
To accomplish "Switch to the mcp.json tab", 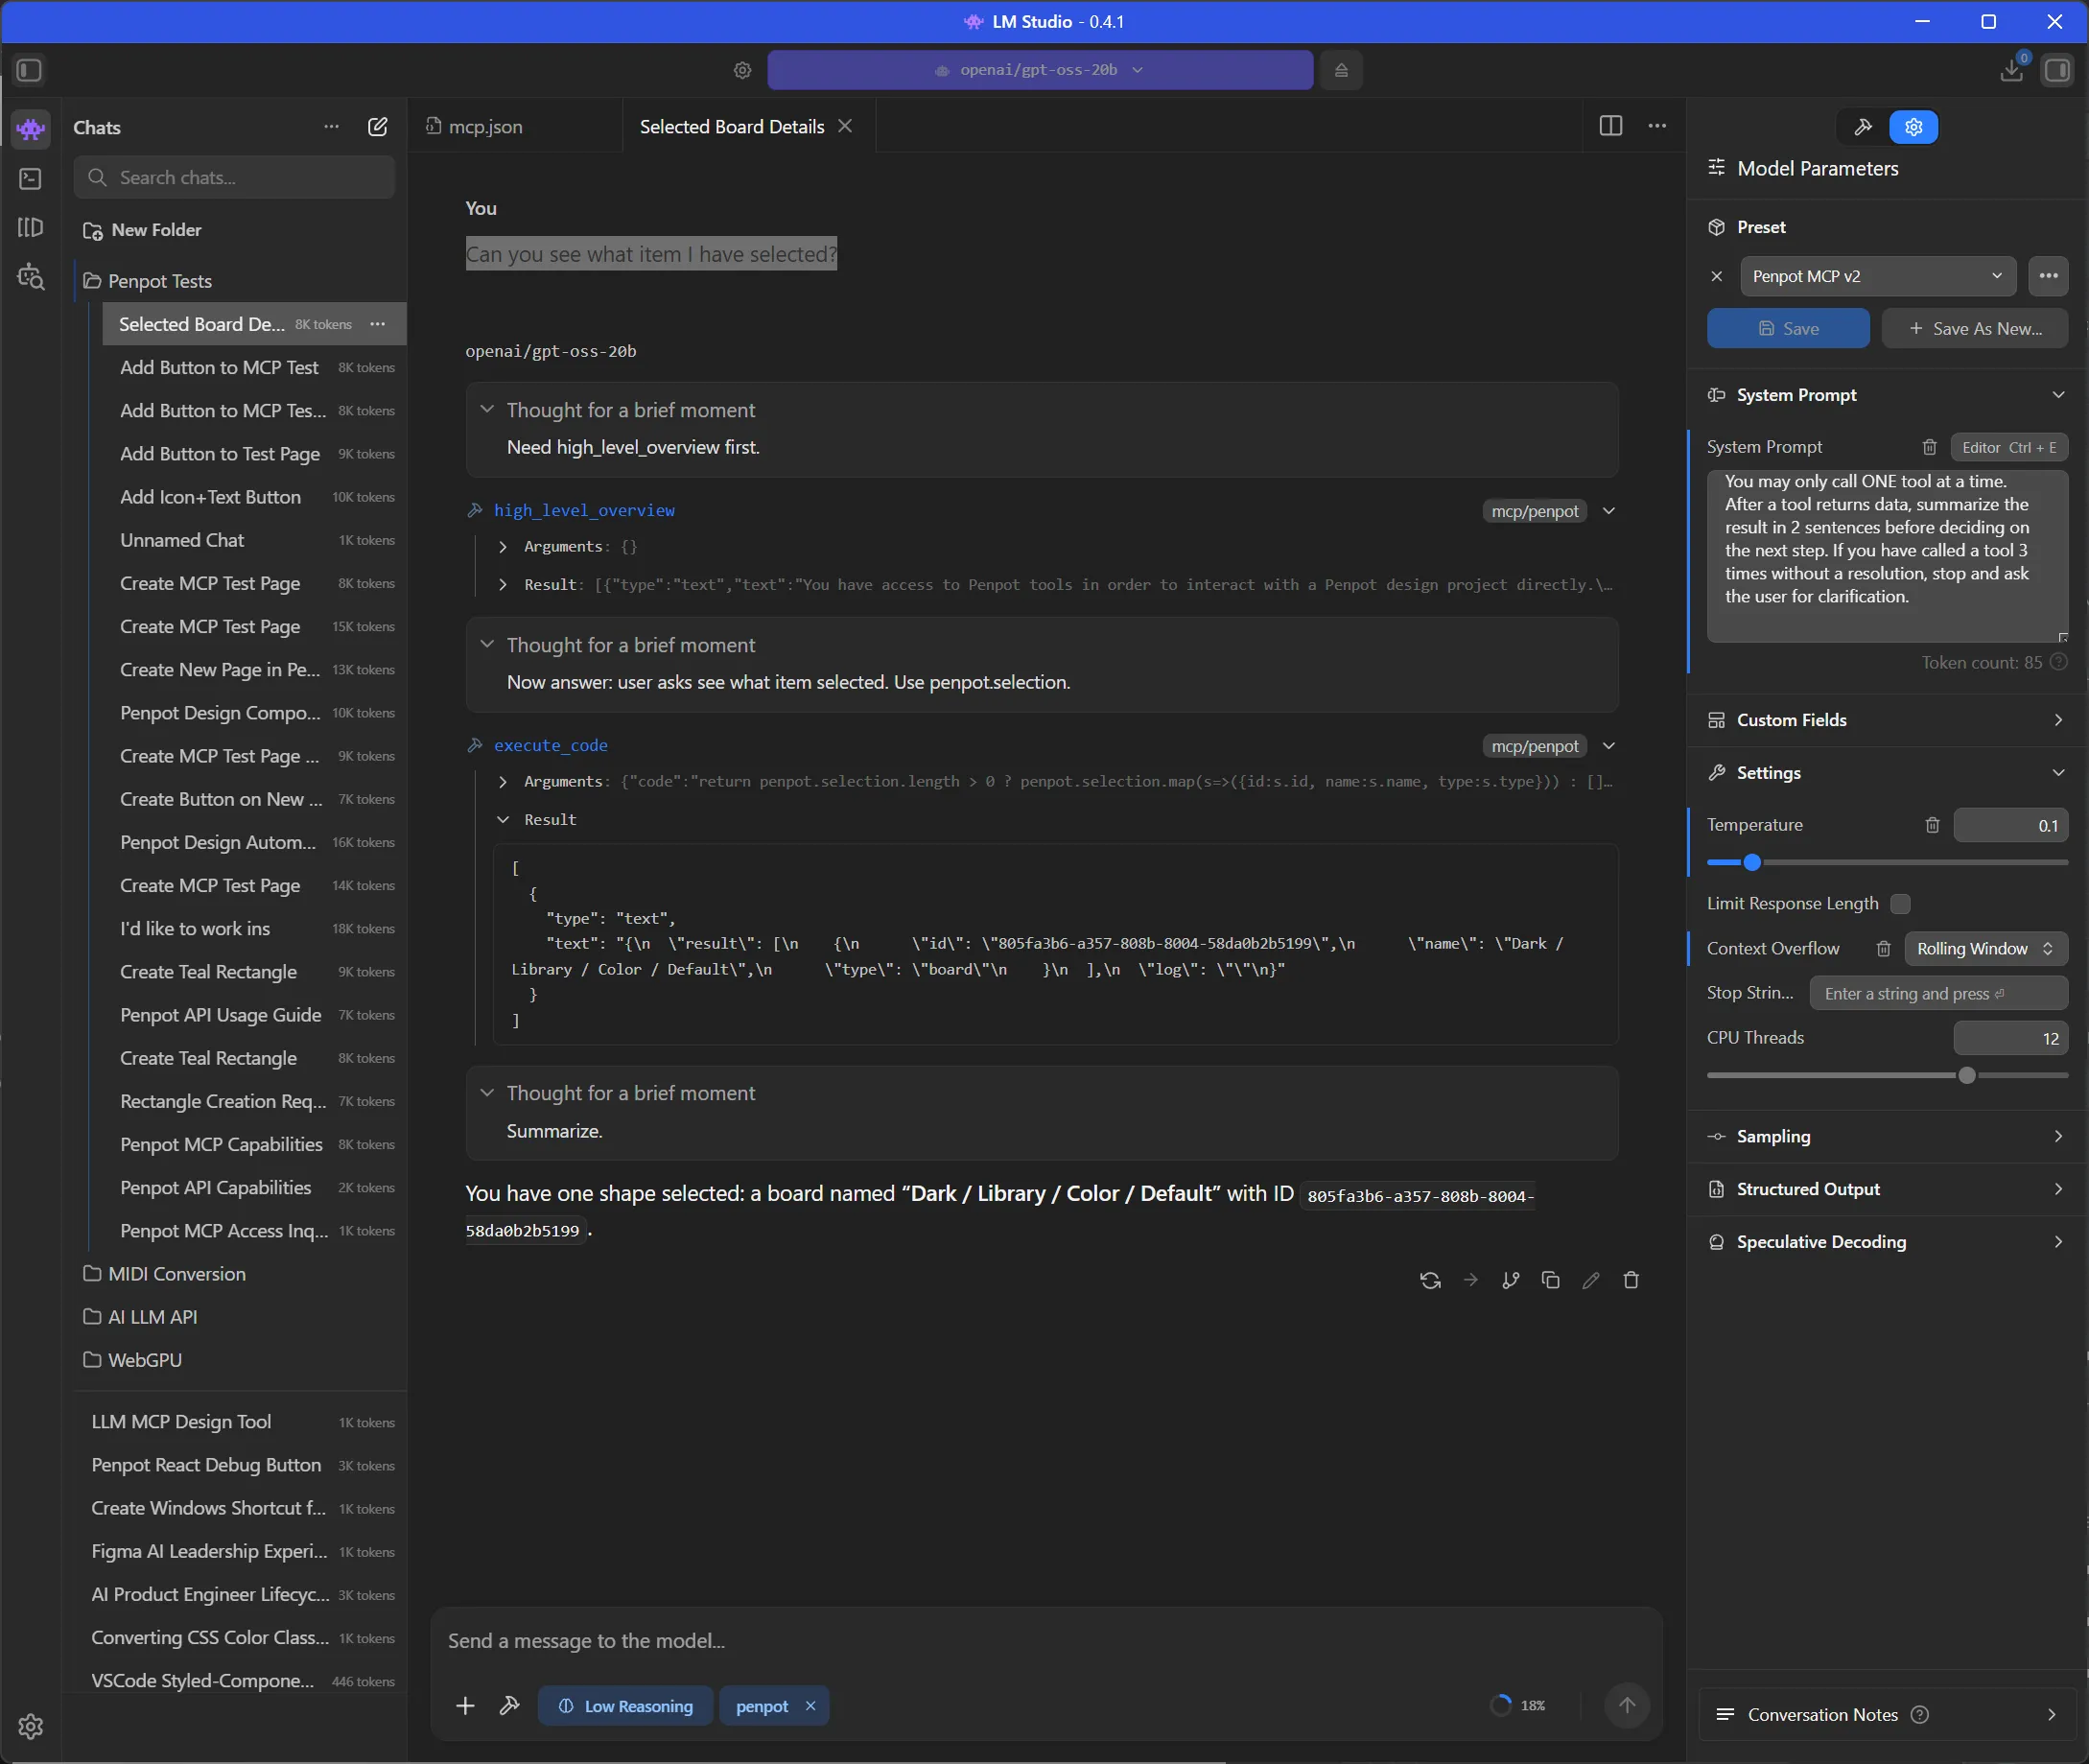I will pos(483,127).
